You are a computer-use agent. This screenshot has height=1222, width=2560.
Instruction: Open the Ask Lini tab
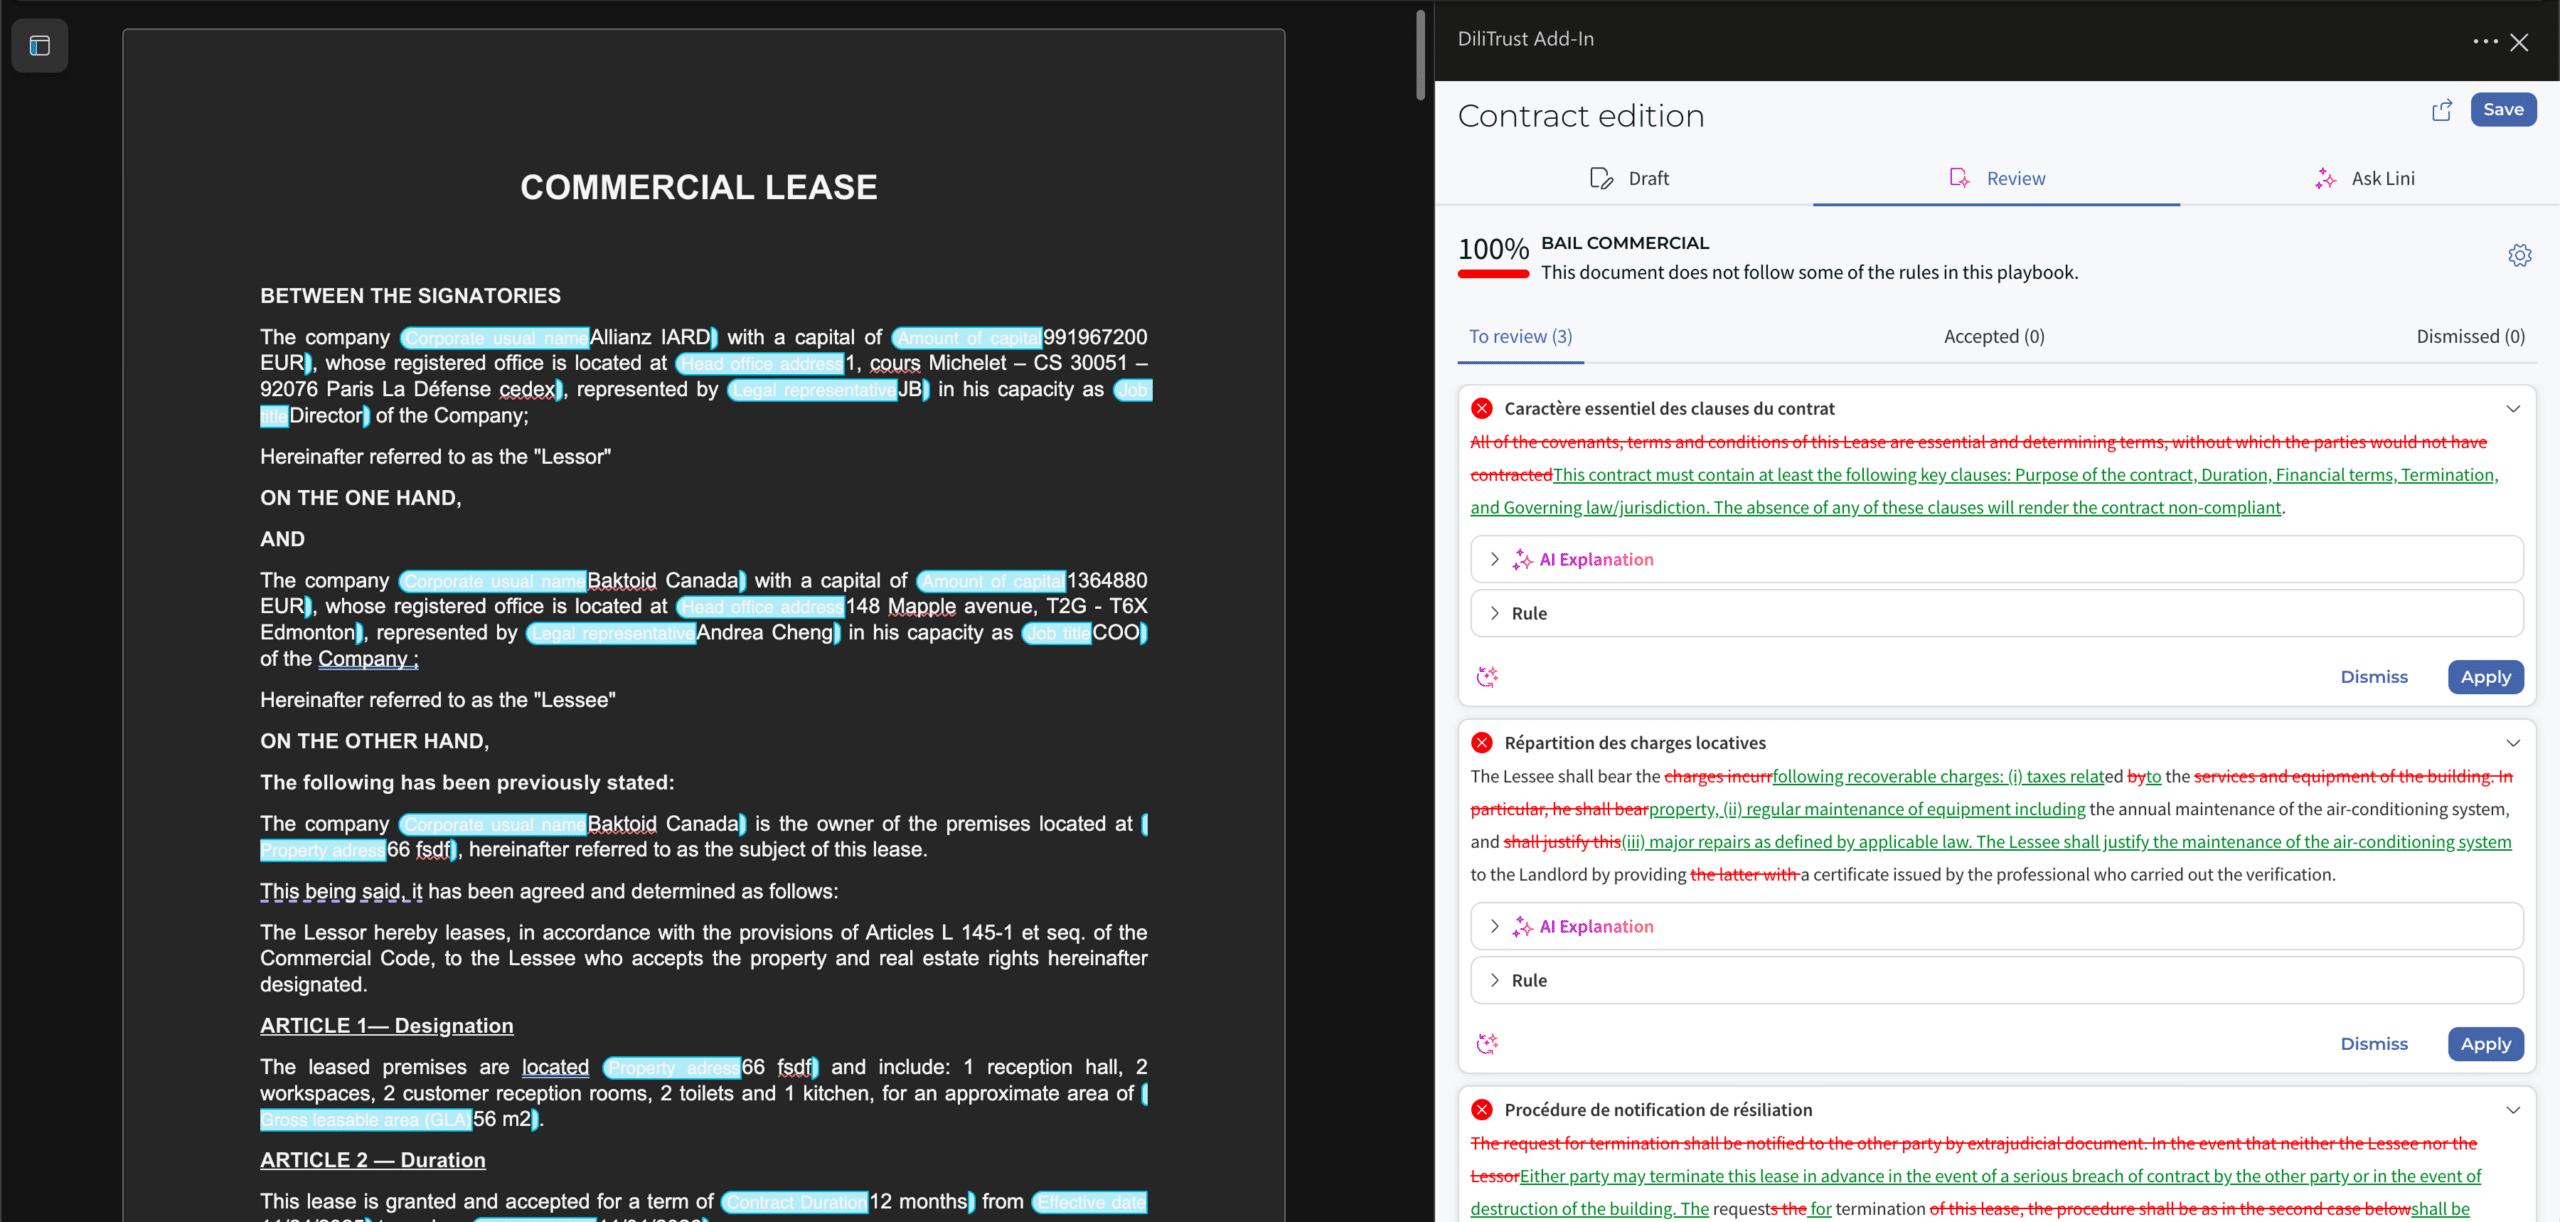pyautogui.click(x=2364, y=178)
